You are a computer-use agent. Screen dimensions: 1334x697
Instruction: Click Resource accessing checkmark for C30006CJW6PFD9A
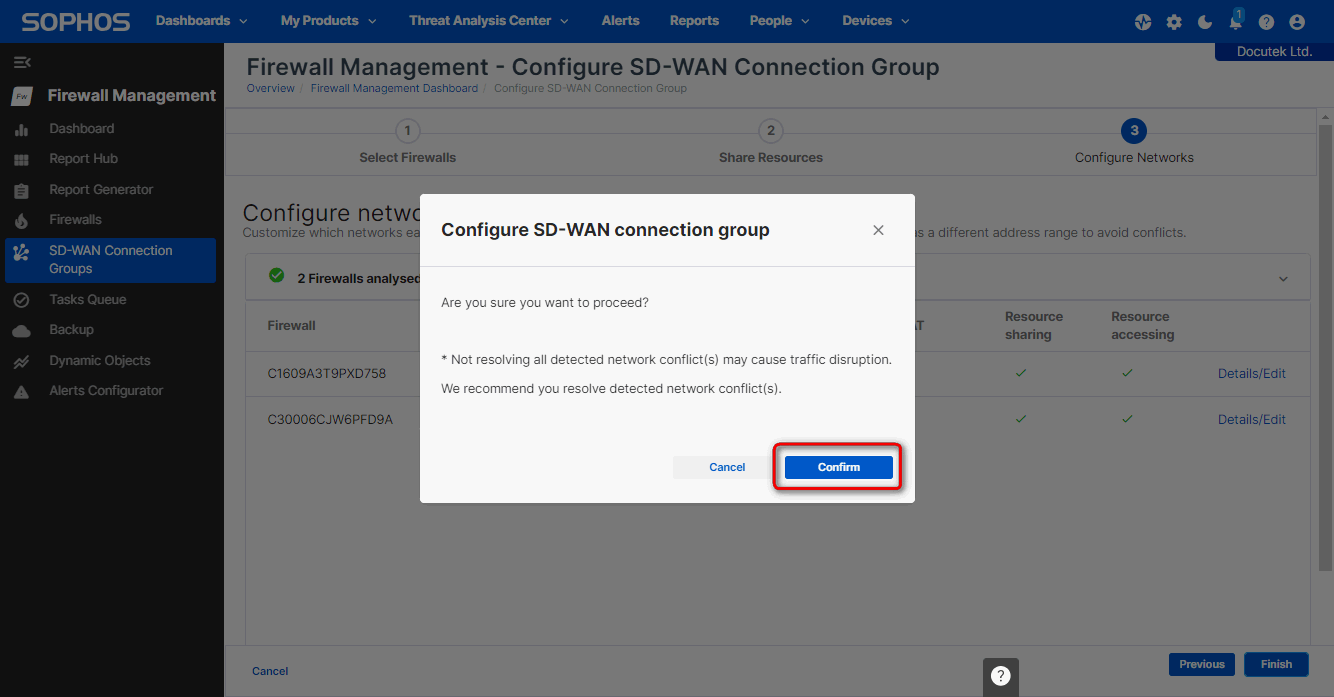tap(1127, 419)
